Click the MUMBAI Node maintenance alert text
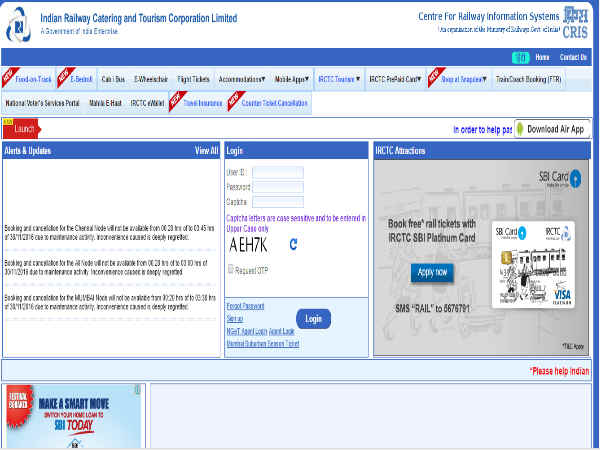The image size is (600, 450). [x=110, y=302]
